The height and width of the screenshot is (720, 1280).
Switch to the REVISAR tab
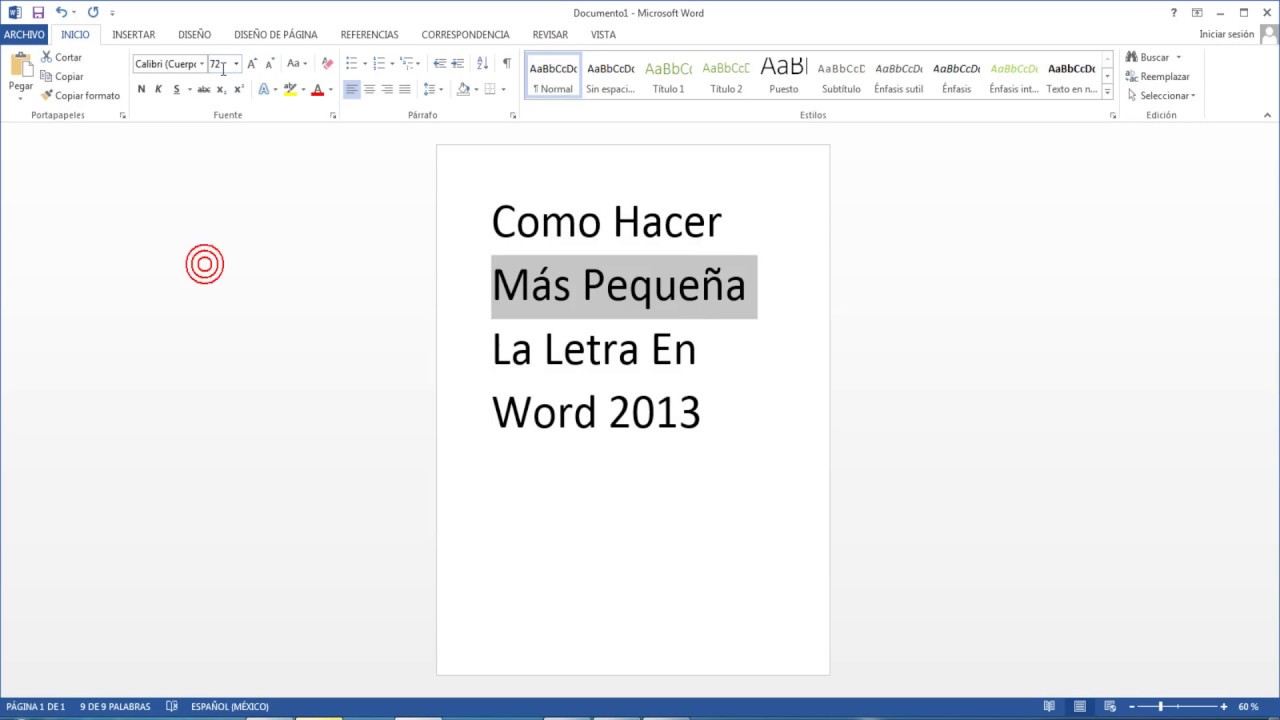[550, 35]
